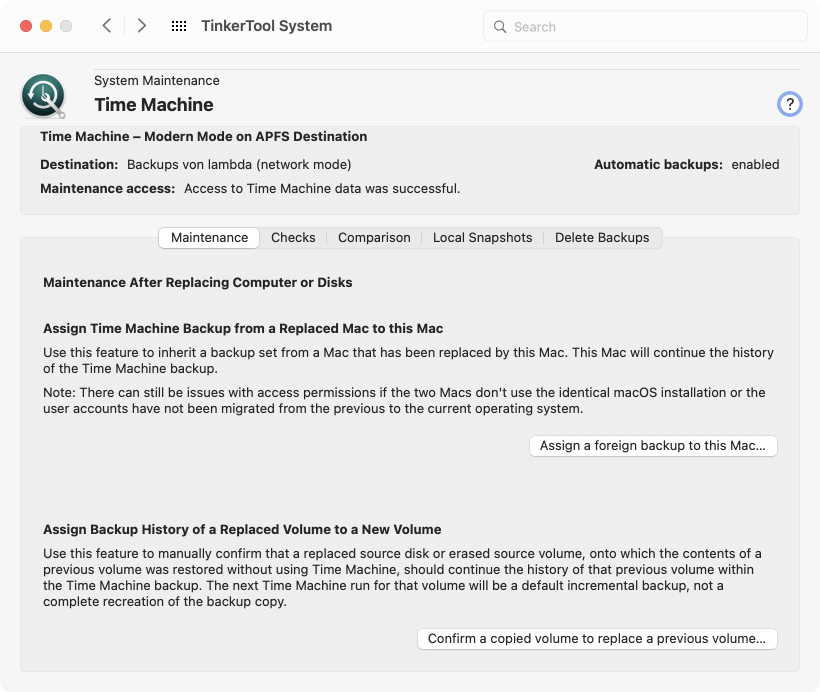Switch to the Delete Backups tab

click(x=602, y=238)
